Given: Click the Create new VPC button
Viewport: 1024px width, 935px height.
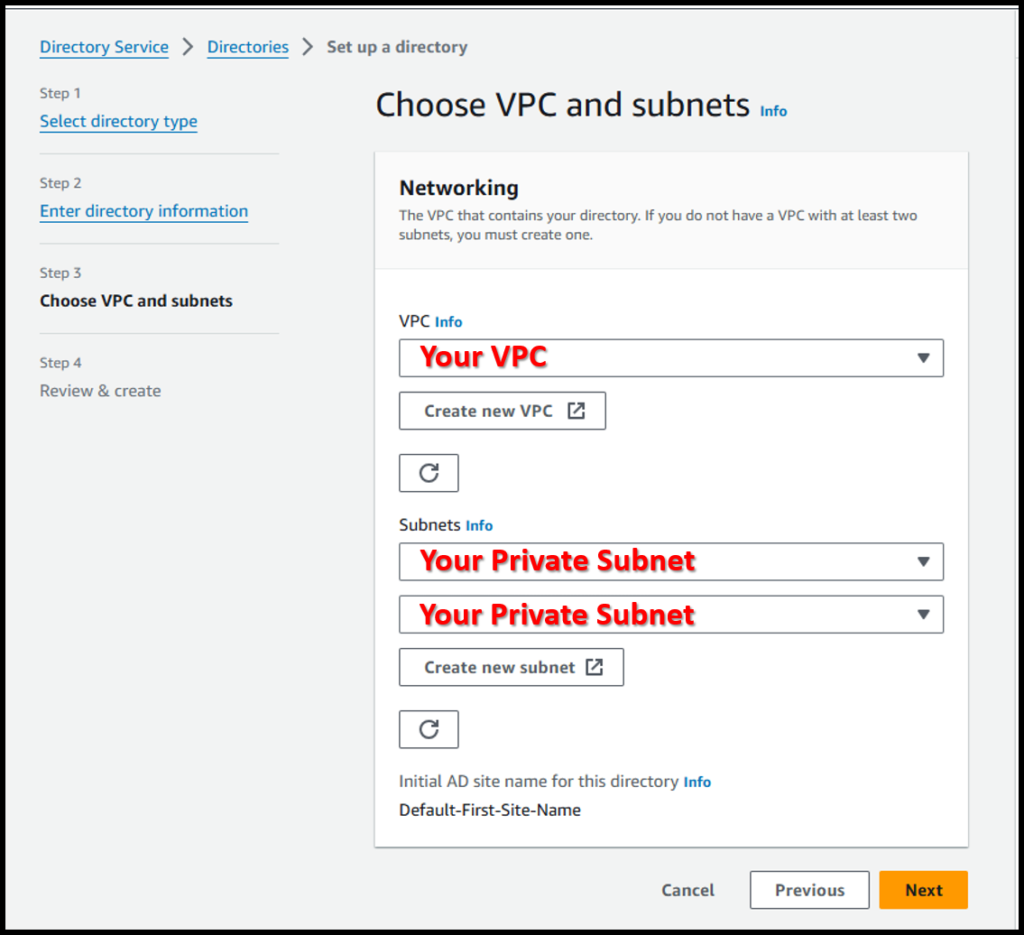Looking at the screenshot, I should pyautogui.click(x=502, y=410).
